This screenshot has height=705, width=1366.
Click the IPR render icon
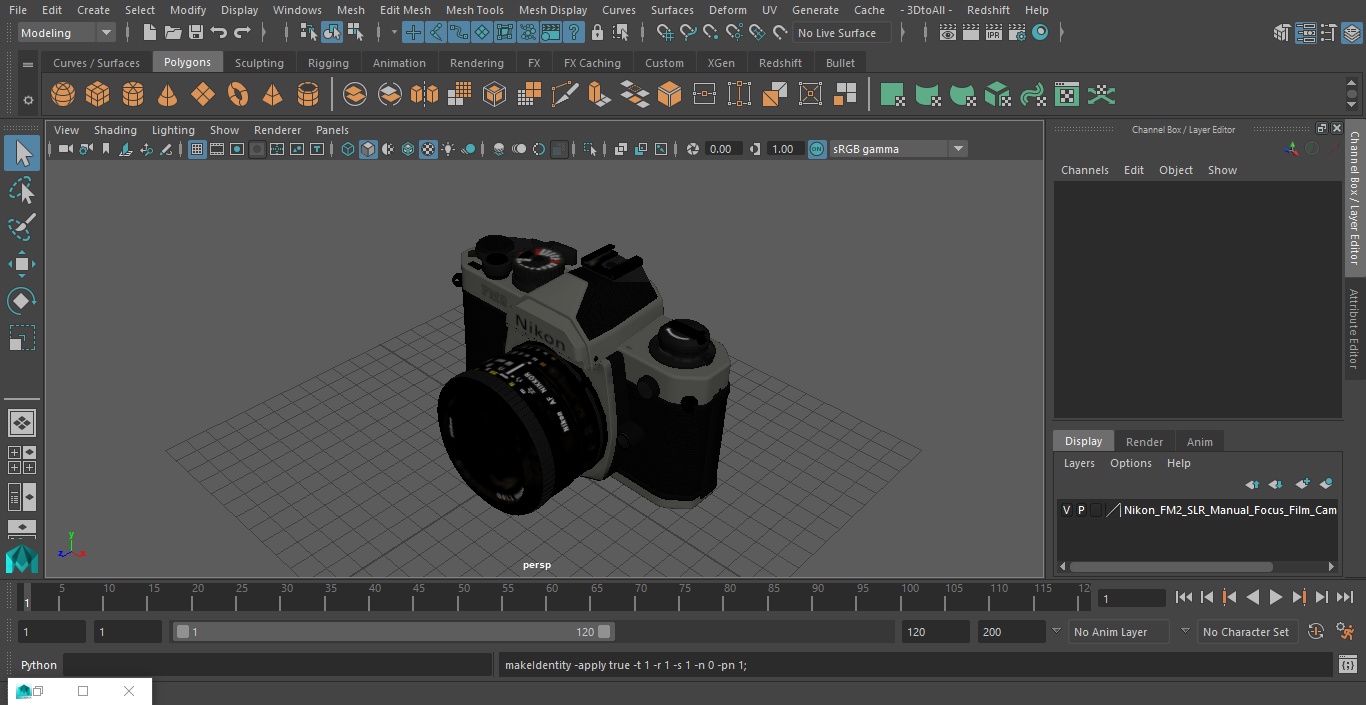pos(994,33)
